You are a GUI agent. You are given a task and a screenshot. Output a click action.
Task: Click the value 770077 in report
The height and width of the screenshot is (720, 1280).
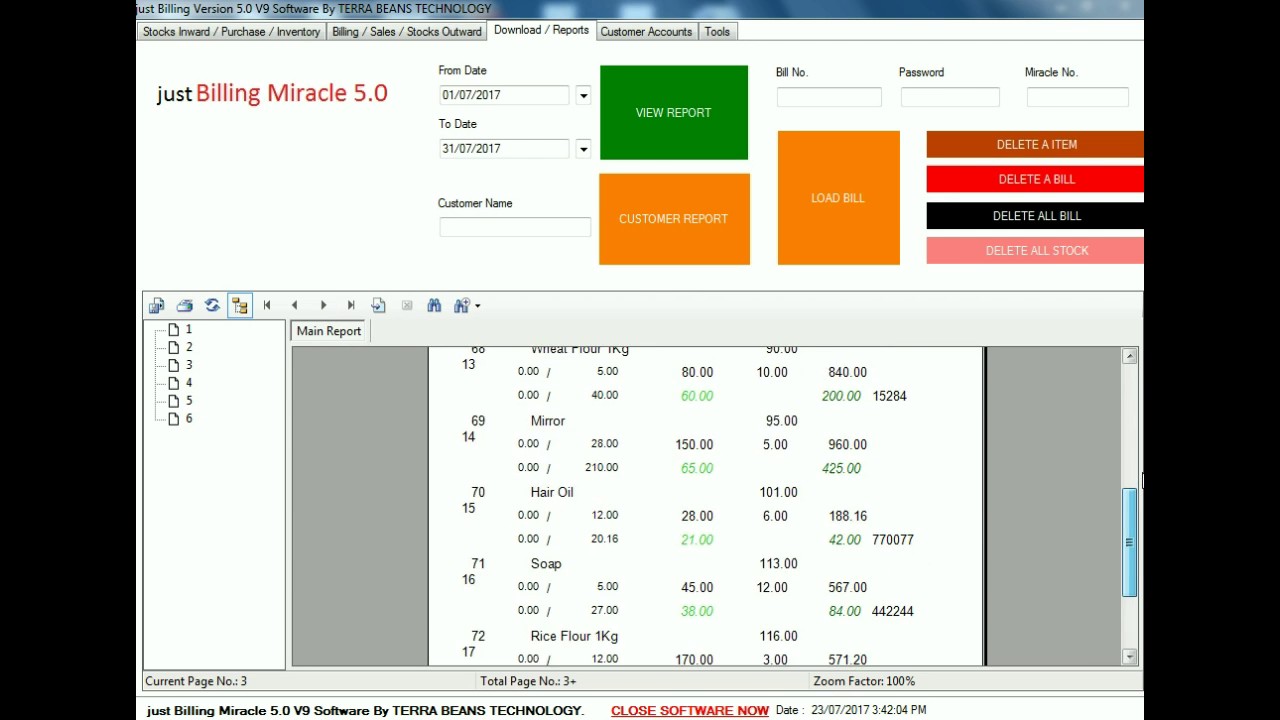coord(893,540)
